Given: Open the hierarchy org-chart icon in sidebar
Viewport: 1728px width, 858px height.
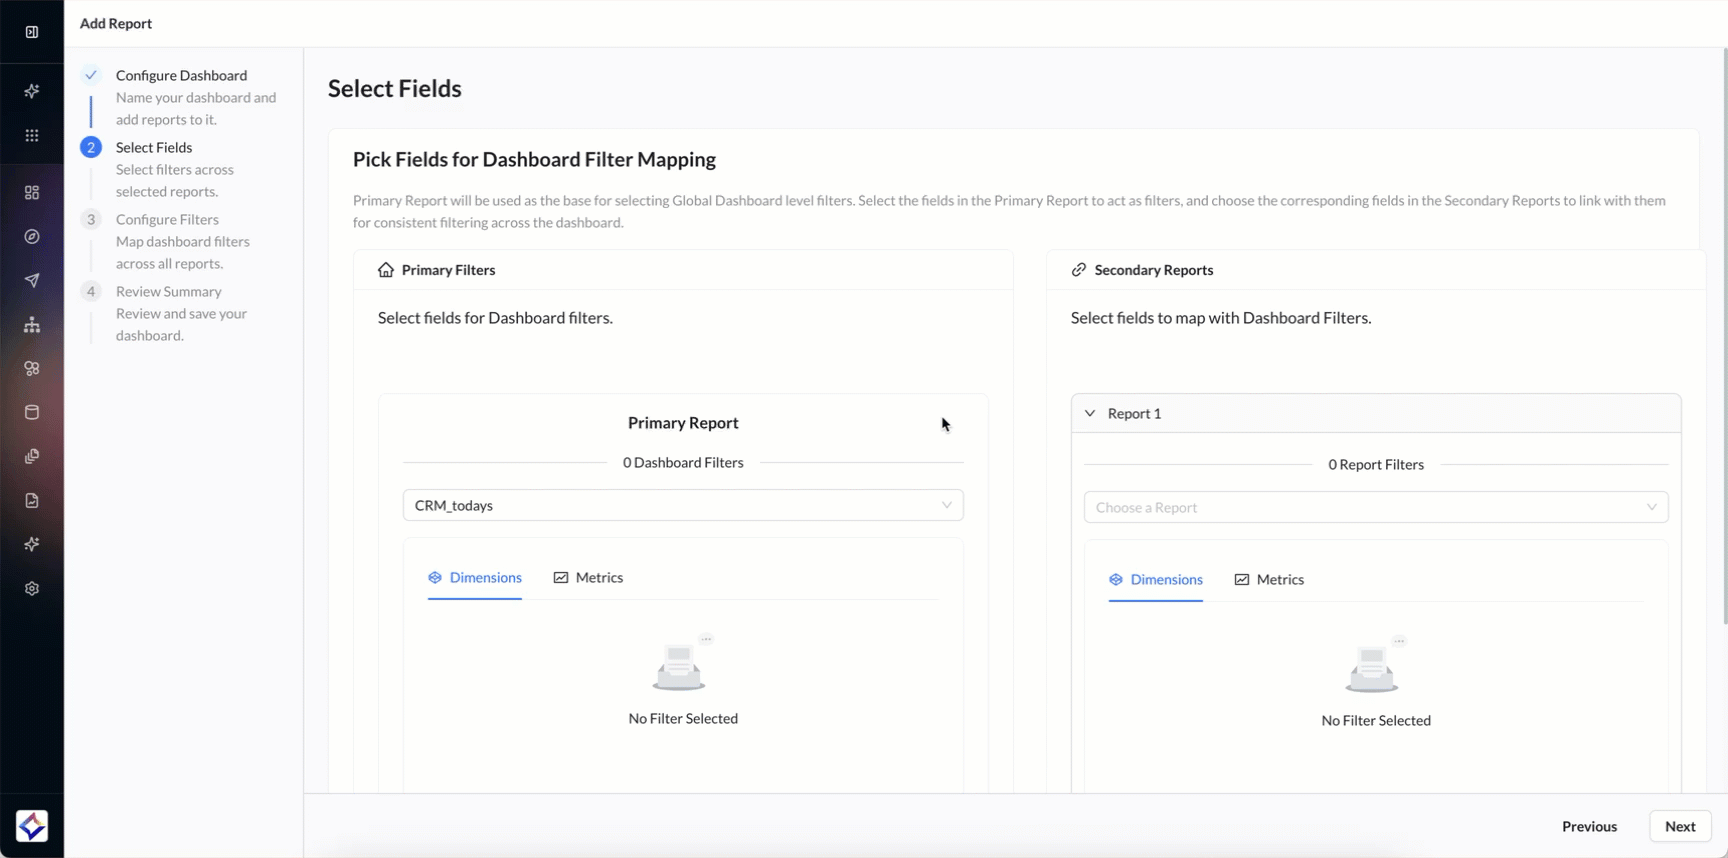Looking at the screenshot, I should pos(32,325).
